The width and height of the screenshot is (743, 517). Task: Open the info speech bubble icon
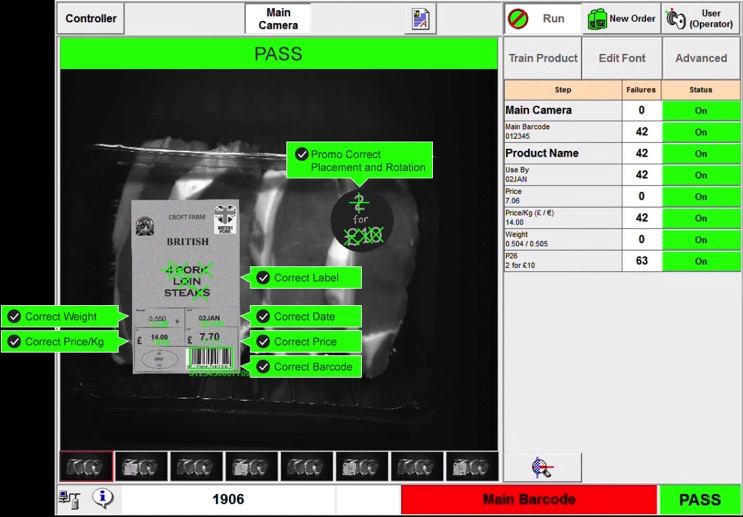coord(103,498)
